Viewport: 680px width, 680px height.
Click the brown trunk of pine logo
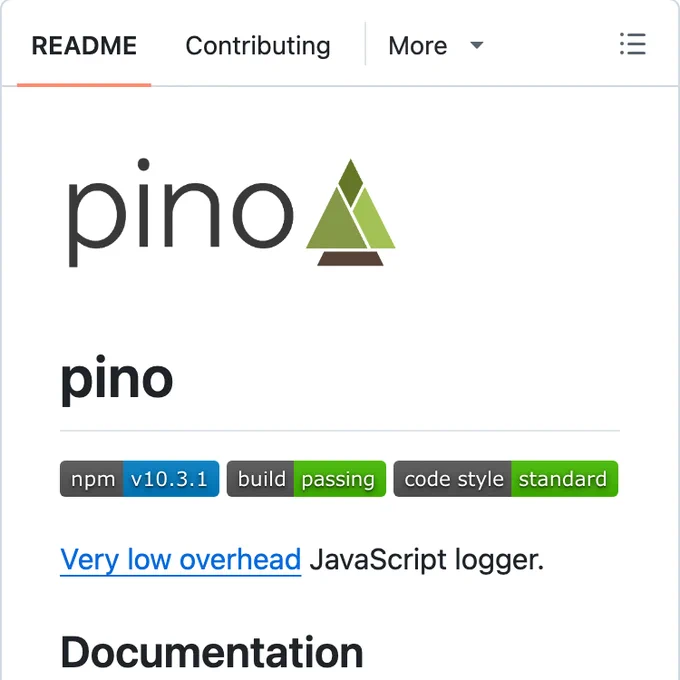[x=350, y=258]
